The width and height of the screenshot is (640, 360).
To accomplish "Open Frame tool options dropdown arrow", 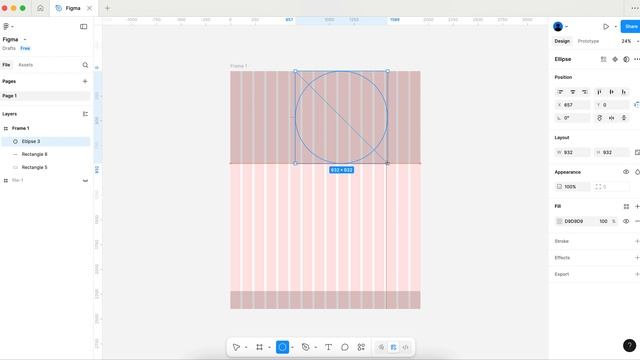I will click(x=269, y=348).
